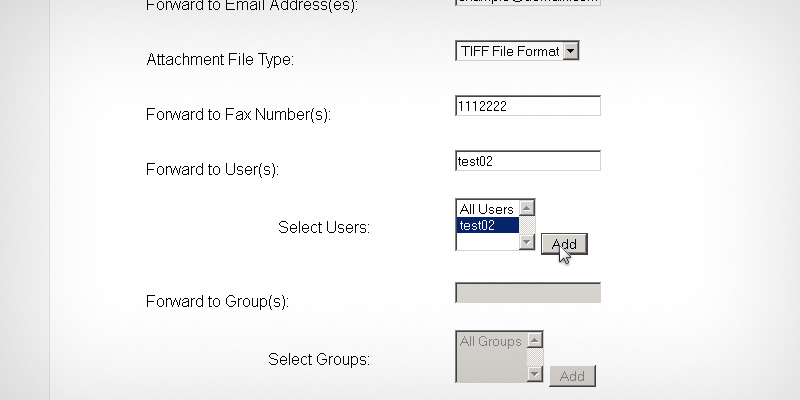The width and height of the screenshot is (800, 400).
Task: Click the groups list scroll down arrow
Action: [535, 374]
